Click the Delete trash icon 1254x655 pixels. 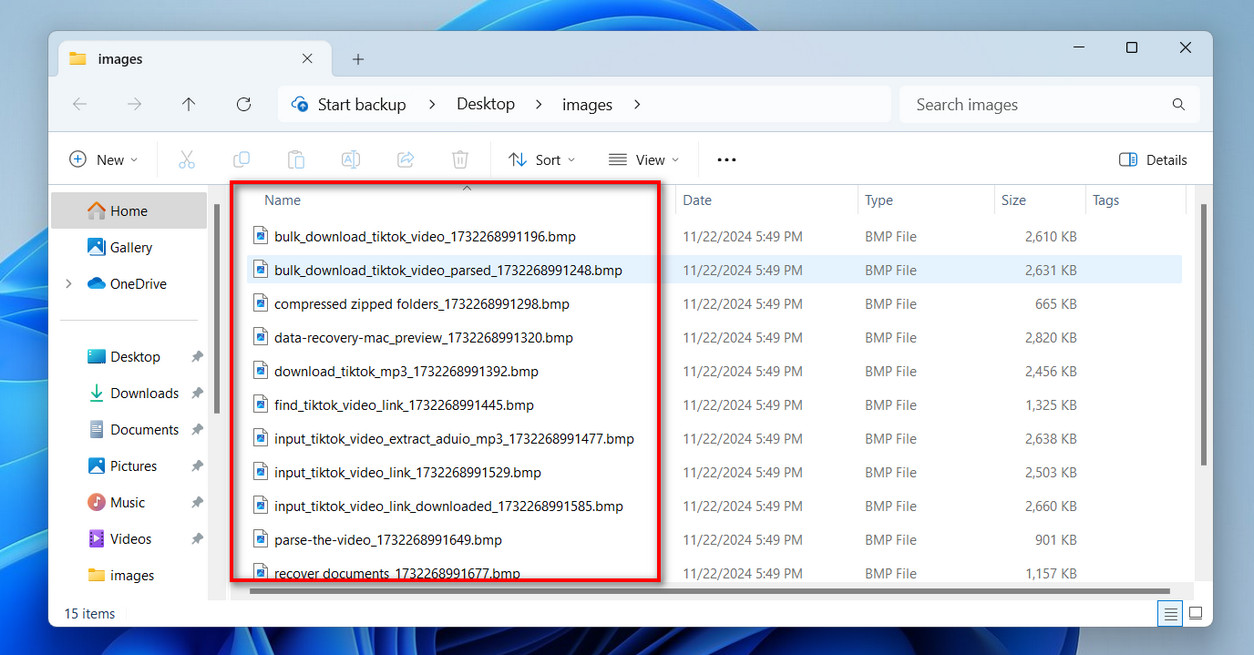point(460,160)
